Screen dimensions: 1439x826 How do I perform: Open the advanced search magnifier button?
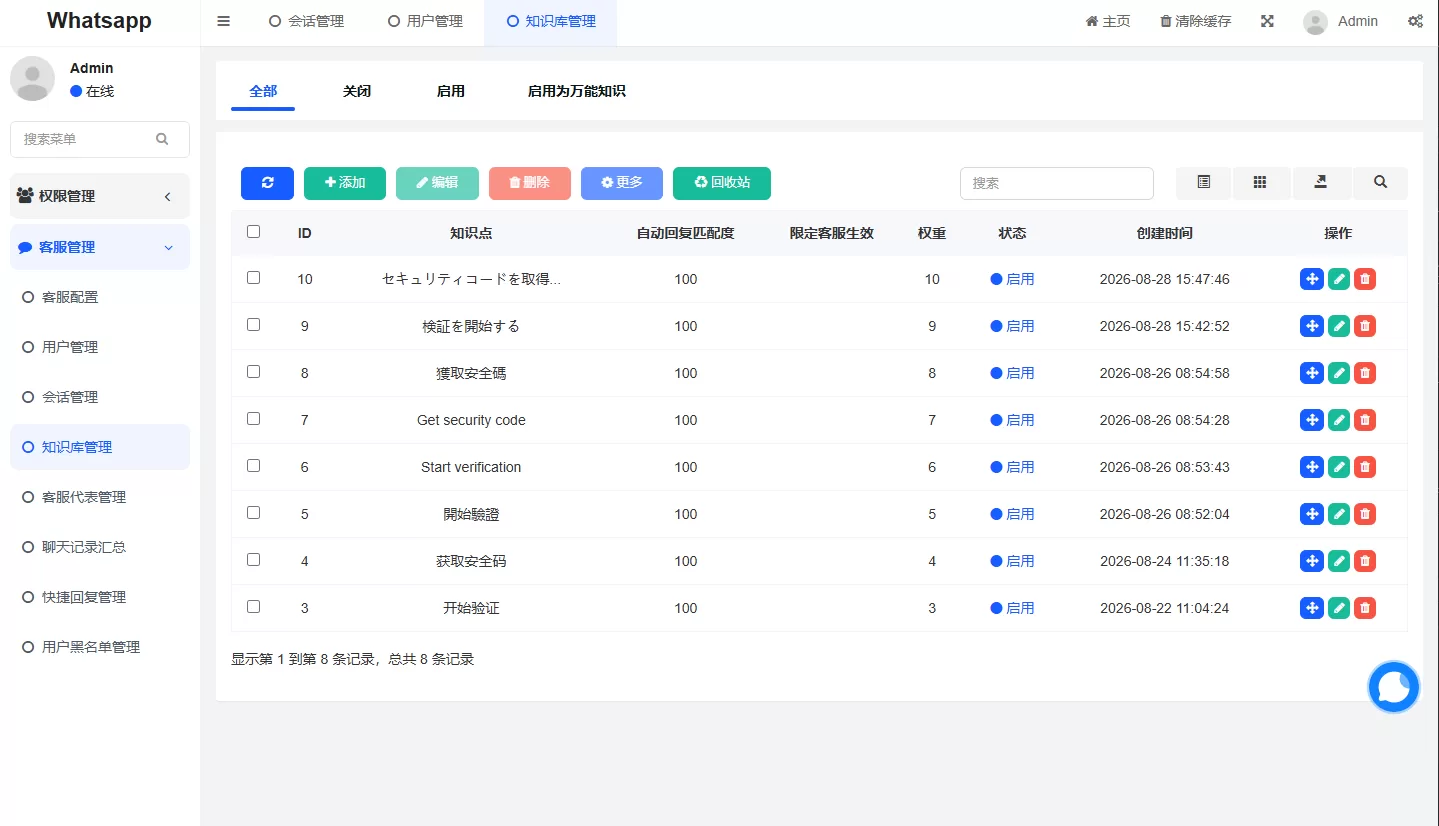tap(1380, 183)
